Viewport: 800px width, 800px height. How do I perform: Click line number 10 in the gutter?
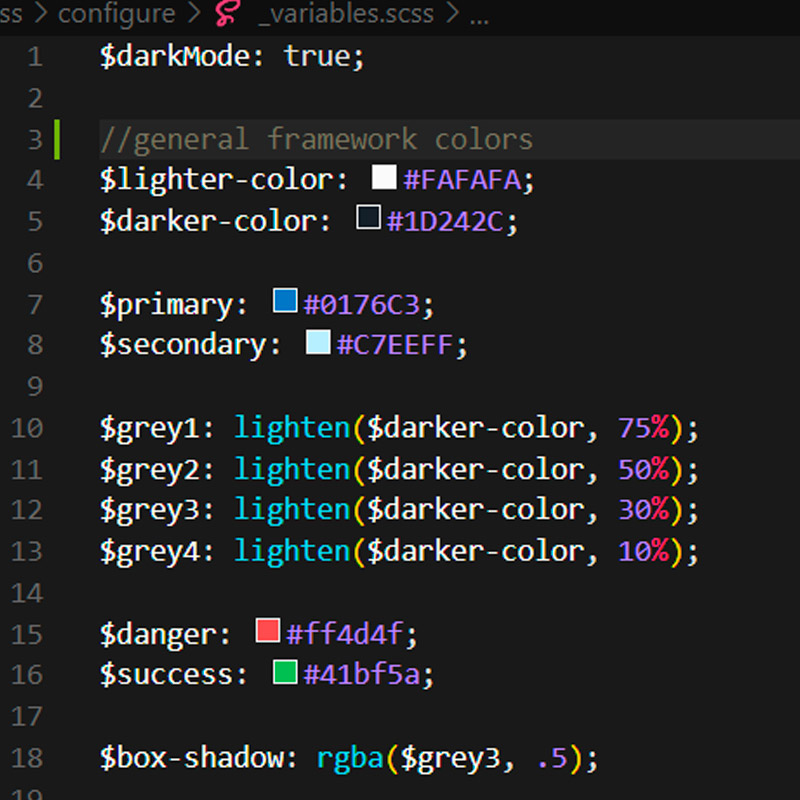coord(28,428)
